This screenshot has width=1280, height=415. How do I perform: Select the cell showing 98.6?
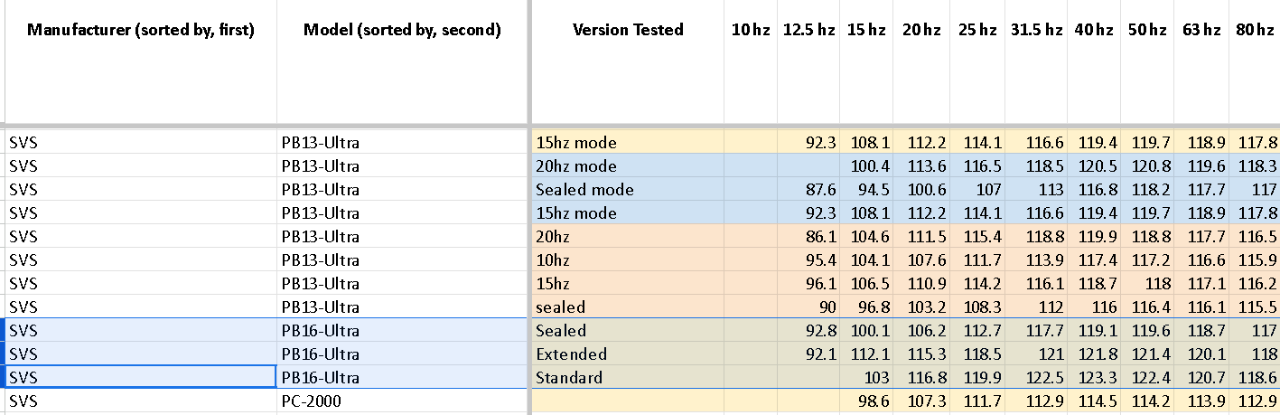pyautogui.click(x=866, y=401)
